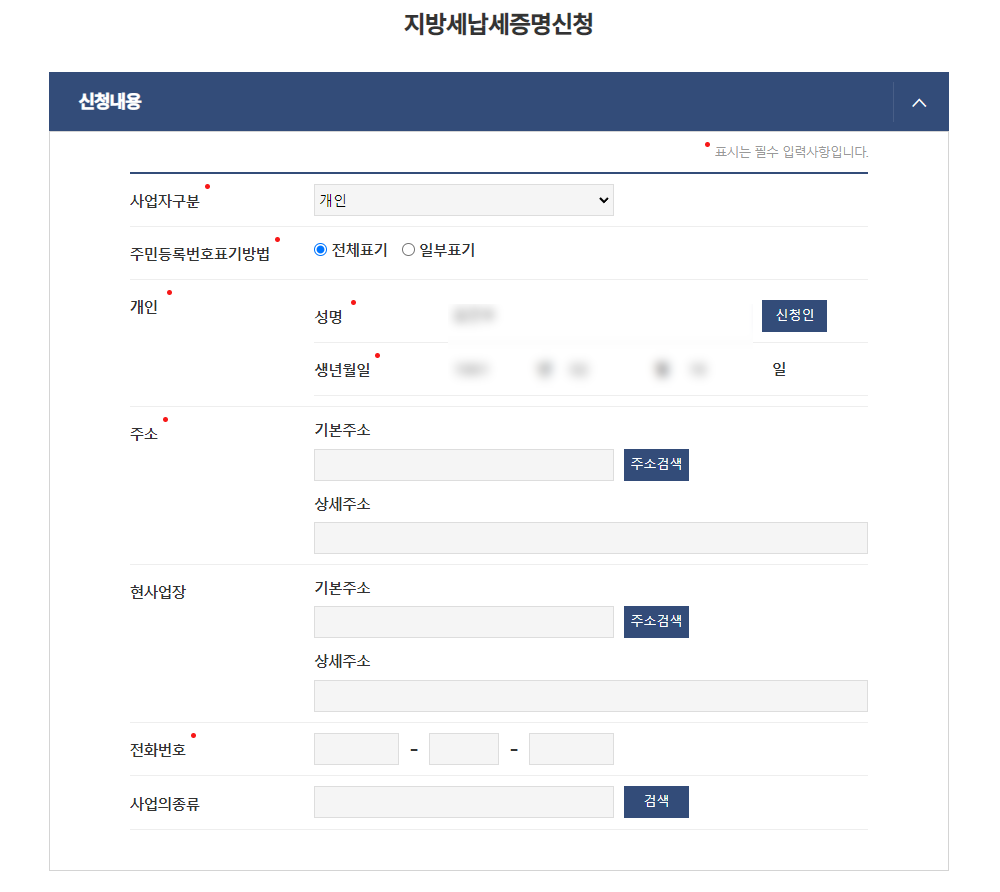The height and width of the screenshot is (892, 1000).
Task: Select the middle phone number field
Action: [463, 748]
